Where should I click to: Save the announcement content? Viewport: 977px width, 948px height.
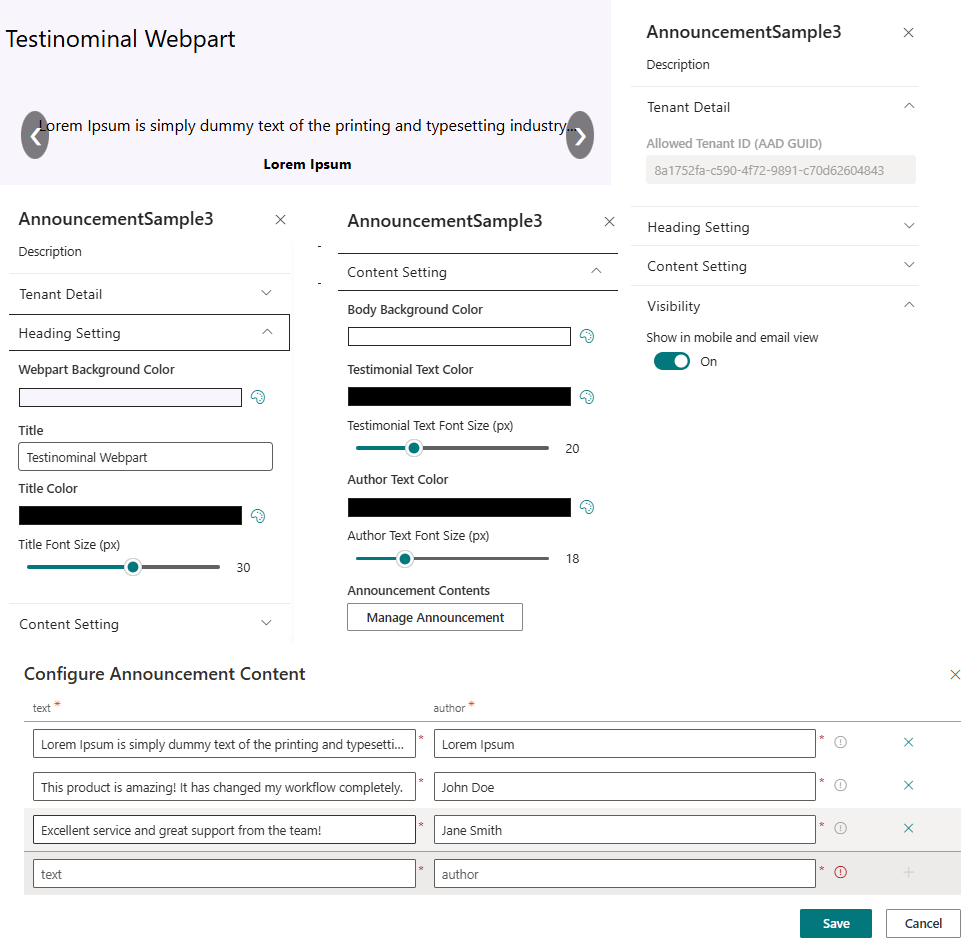coord(836,923)
